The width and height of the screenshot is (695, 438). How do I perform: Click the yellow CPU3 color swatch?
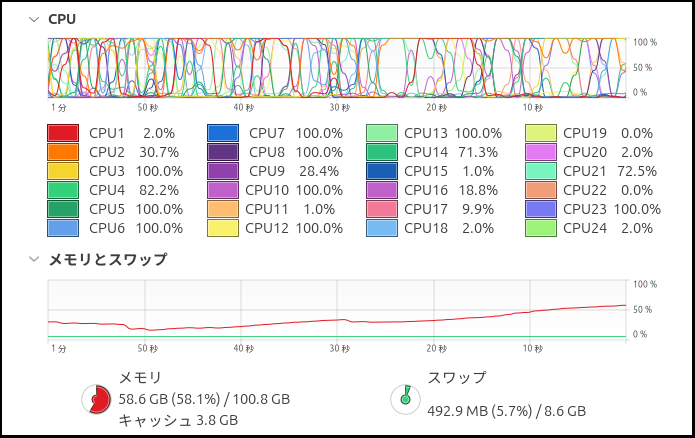(63, 171)
